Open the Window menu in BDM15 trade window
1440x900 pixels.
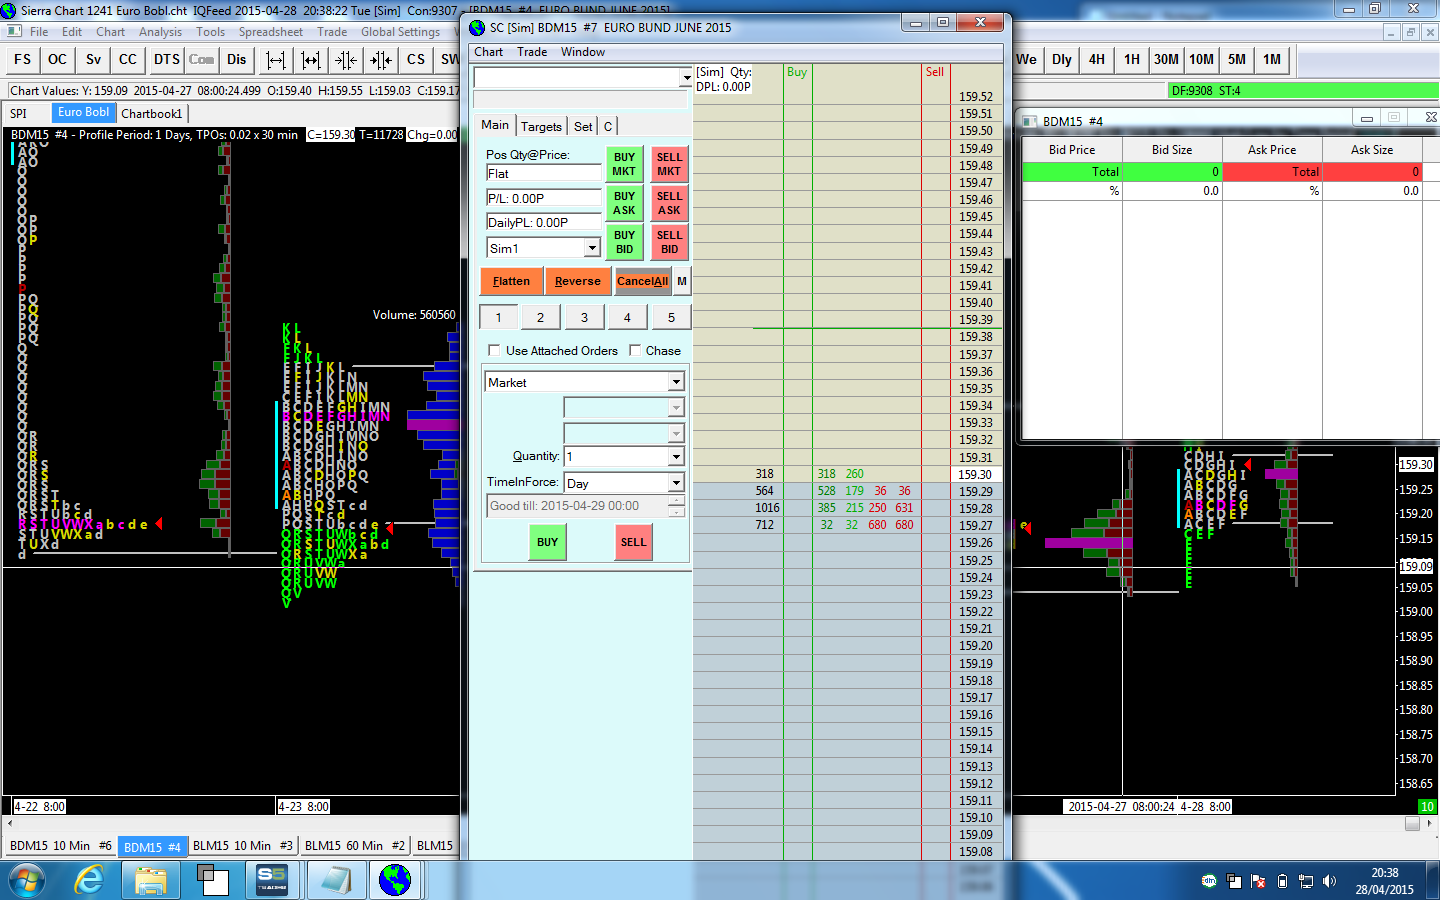(x=583, y=52)
